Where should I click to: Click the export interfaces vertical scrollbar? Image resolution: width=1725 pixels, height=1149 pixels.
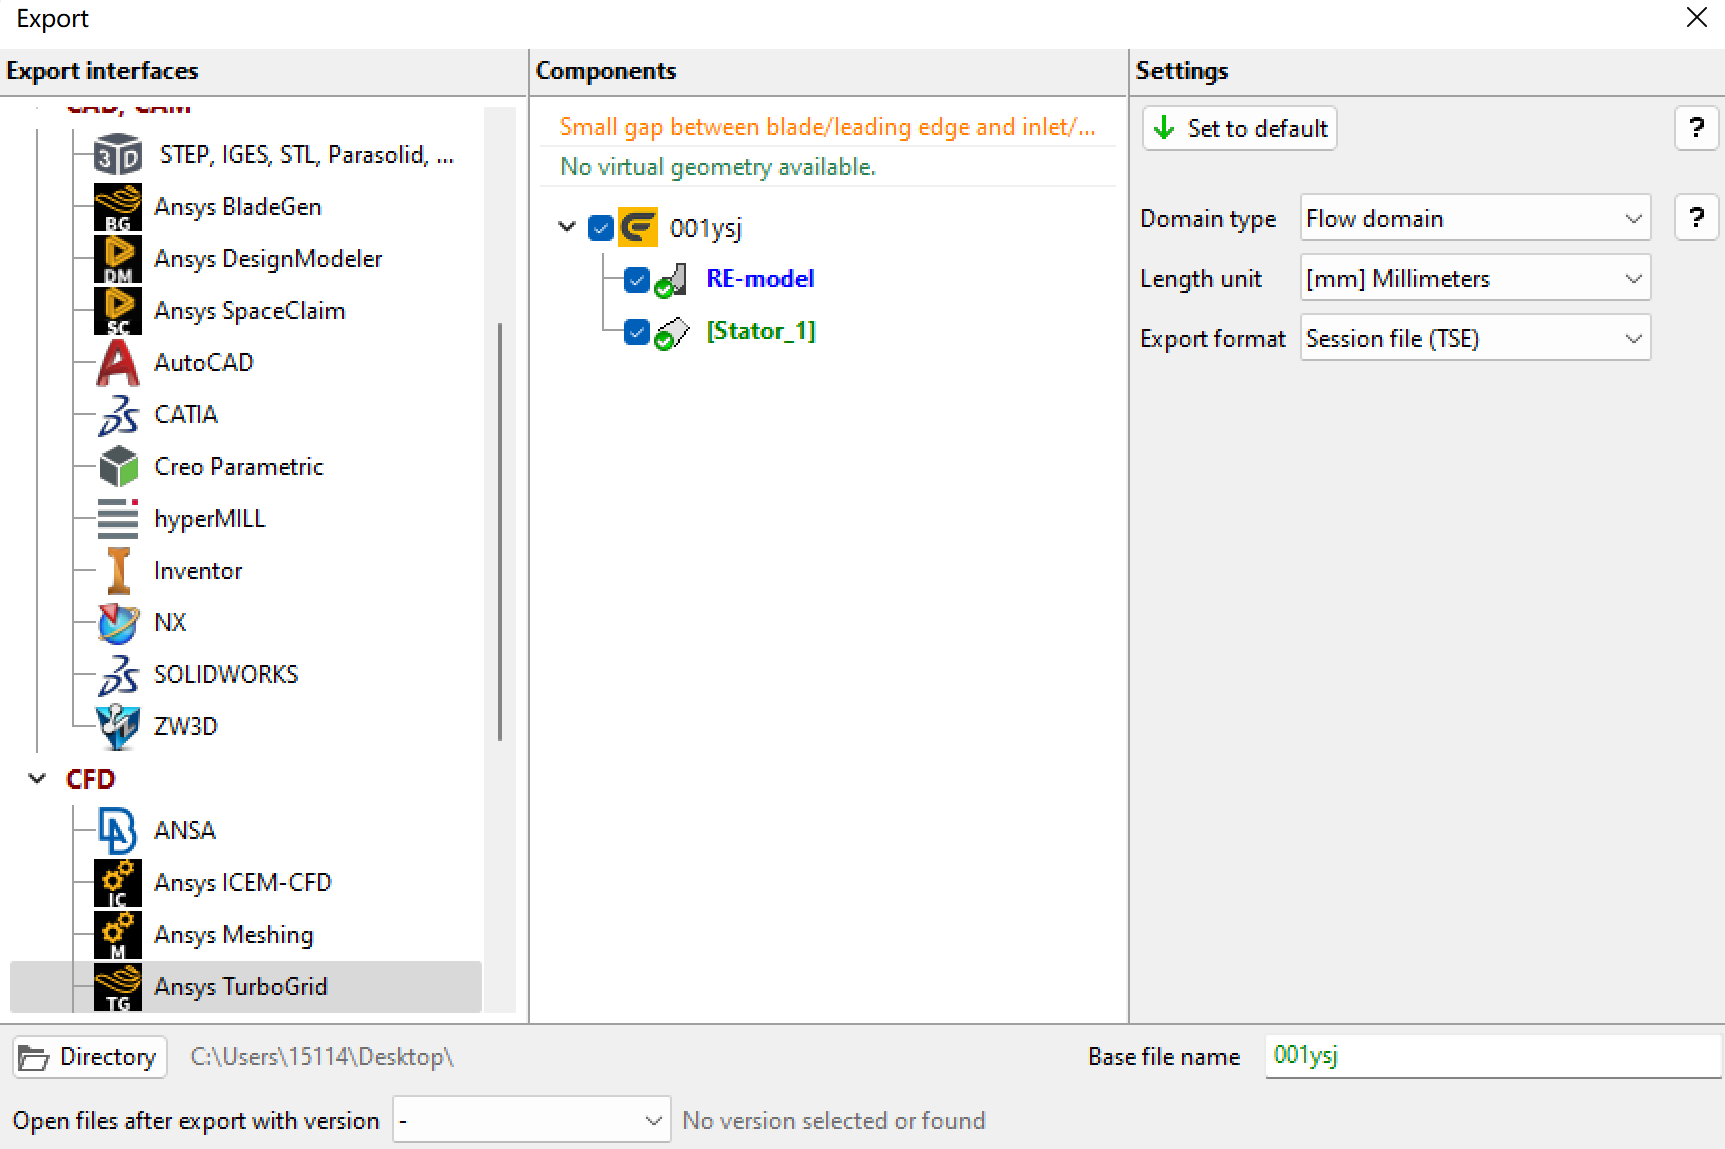[x=500, y=530]
